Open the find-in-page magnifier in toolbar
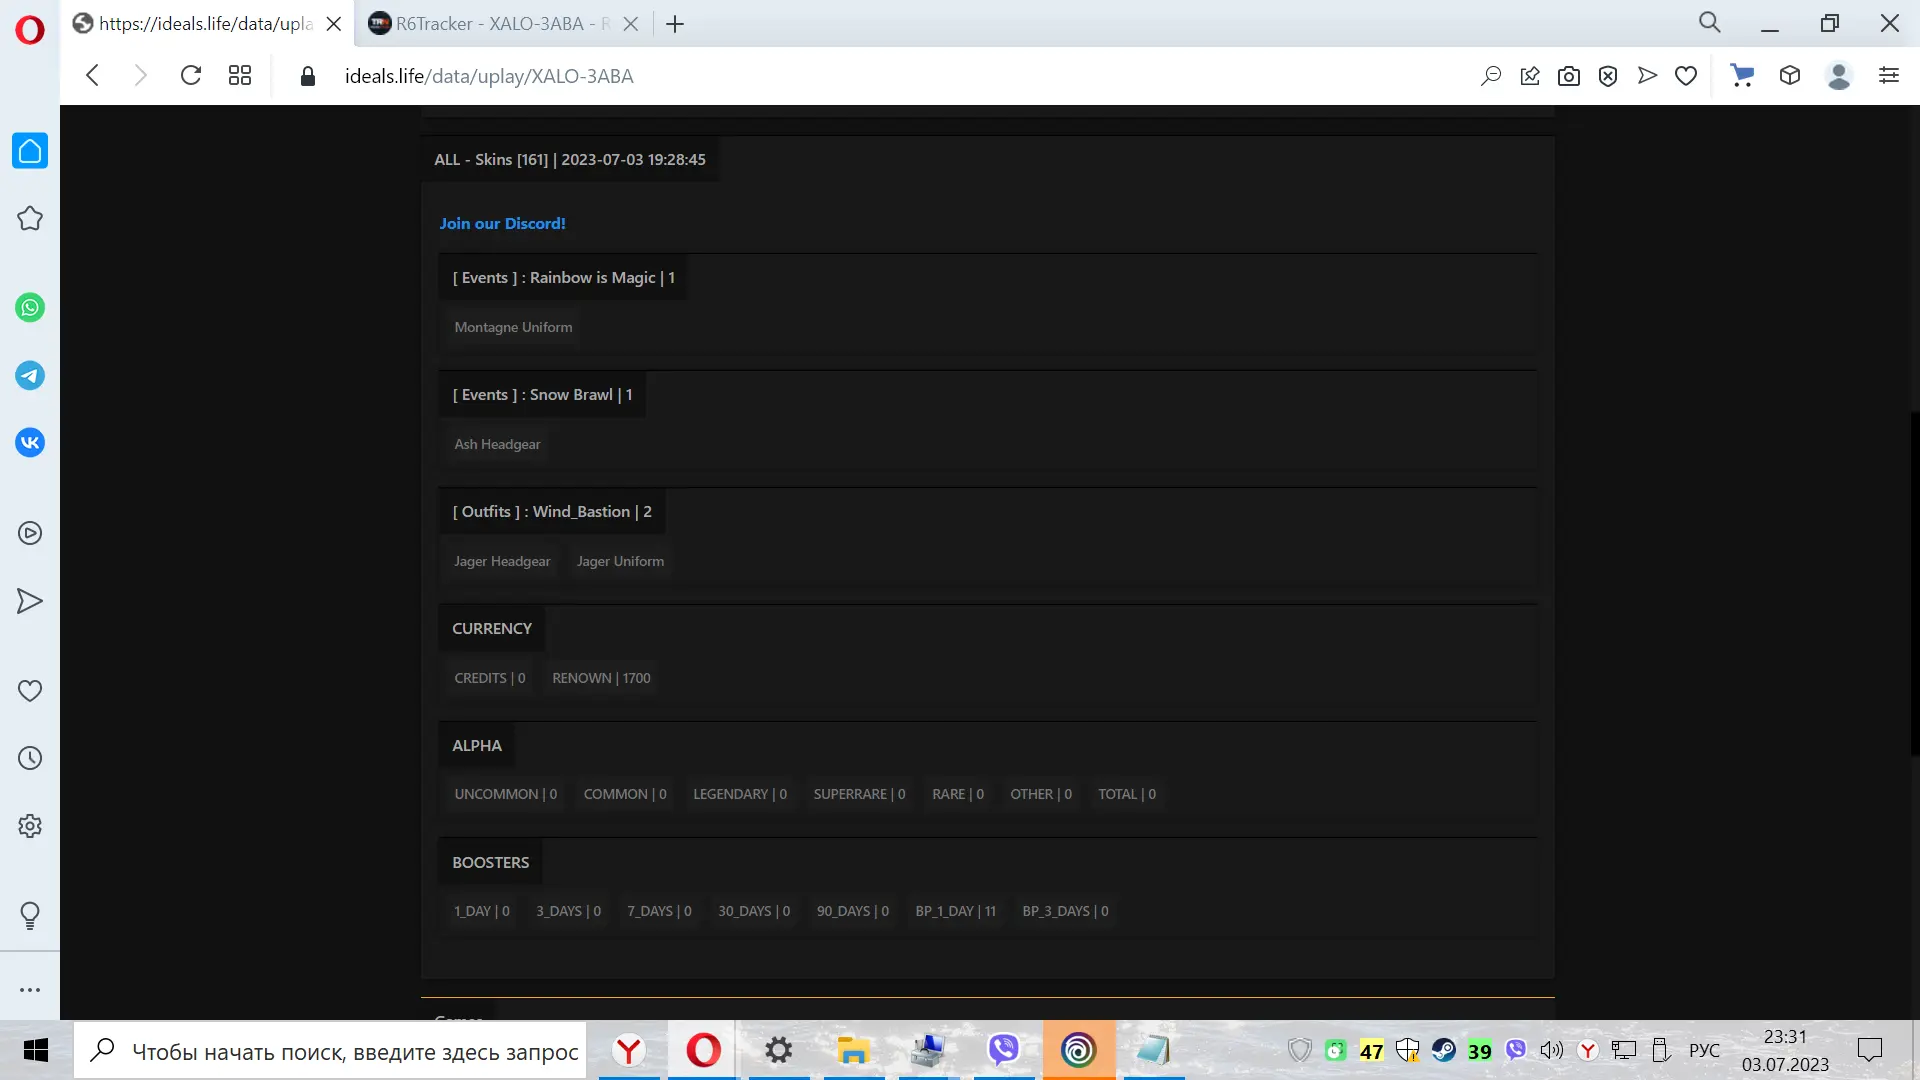 1490,76
